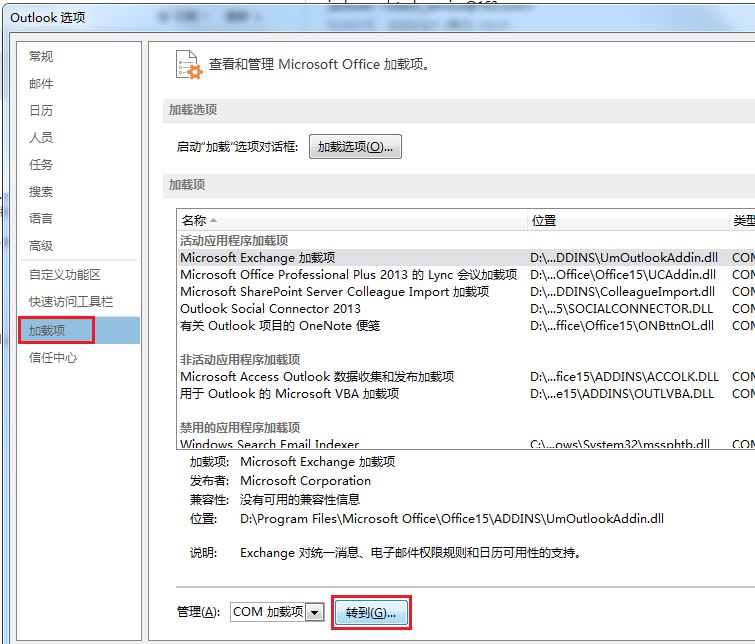Click location D:\...DDINS\UmOutlookAddin.dll cell
This screenshot has height=644, width=755.
pos(624,258)
